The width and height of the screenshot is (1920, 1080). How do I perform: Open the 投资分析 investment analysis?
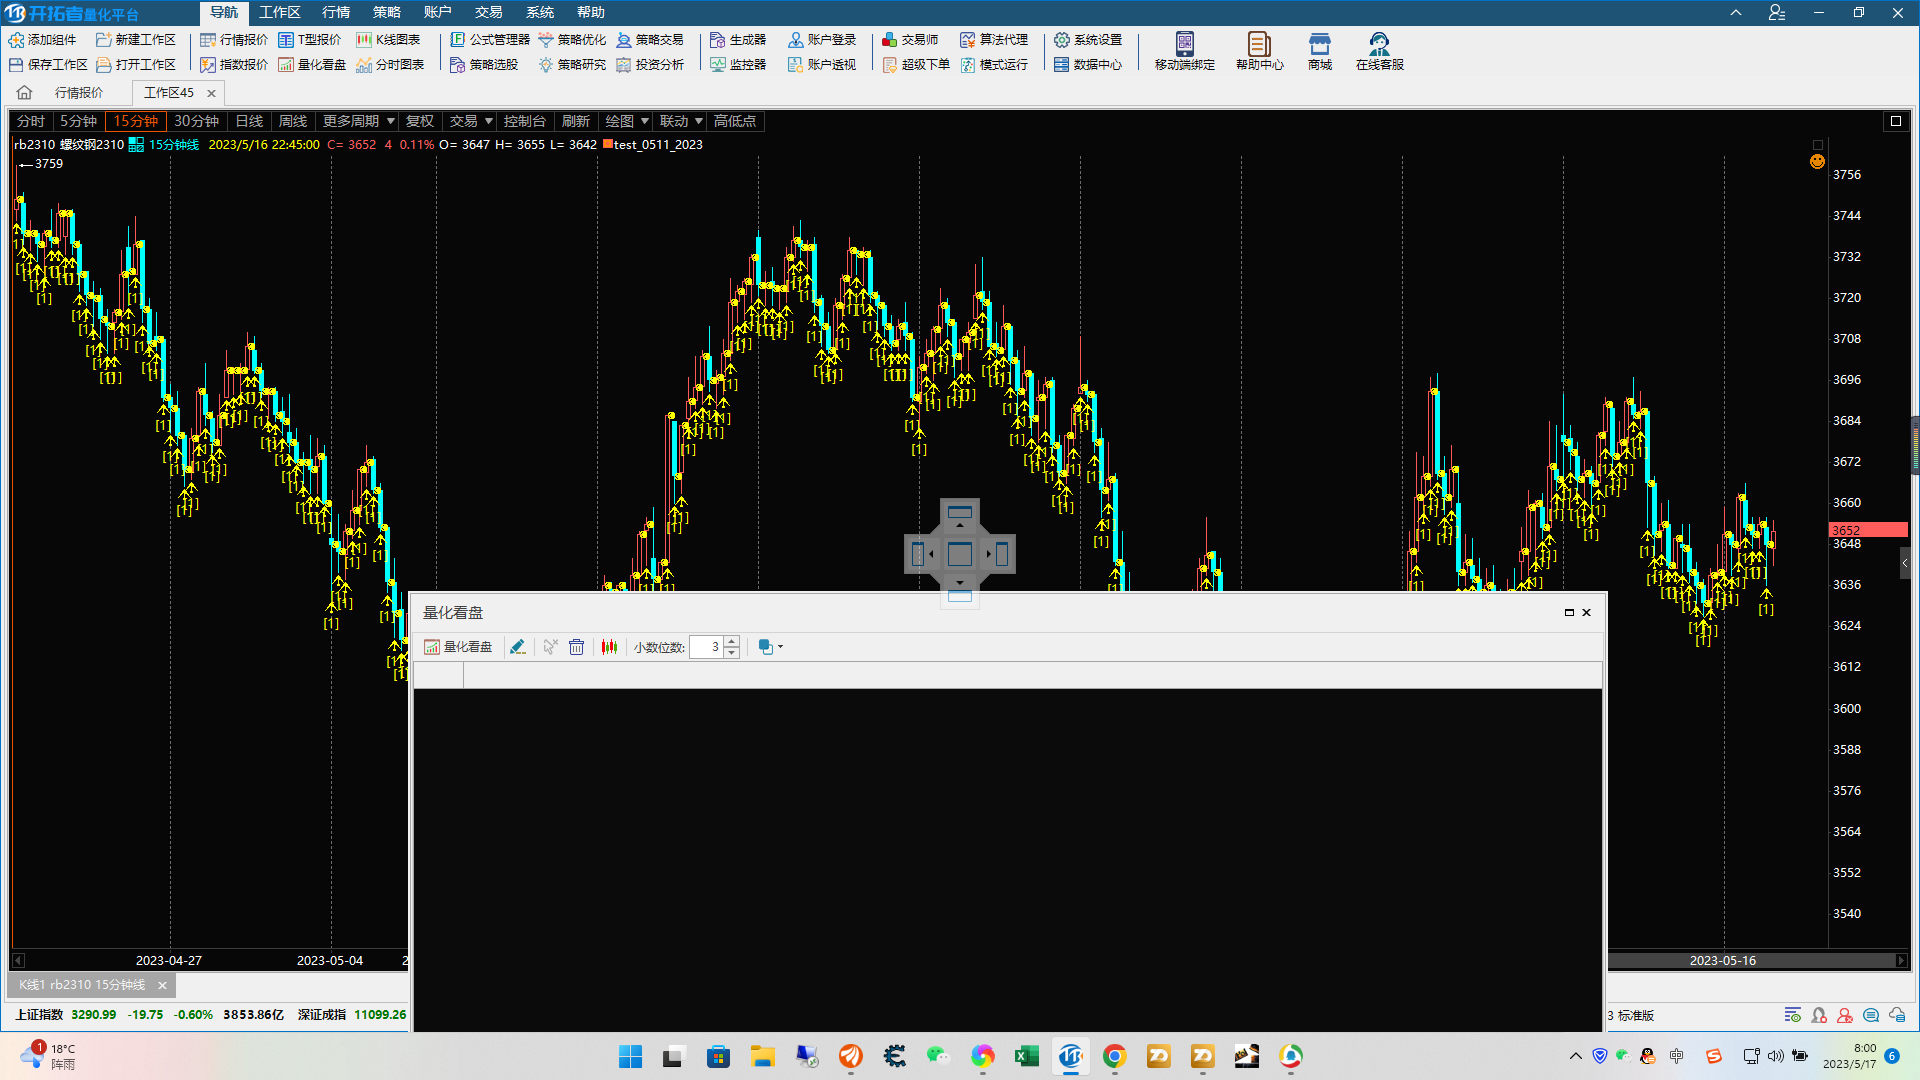(650, 65)
